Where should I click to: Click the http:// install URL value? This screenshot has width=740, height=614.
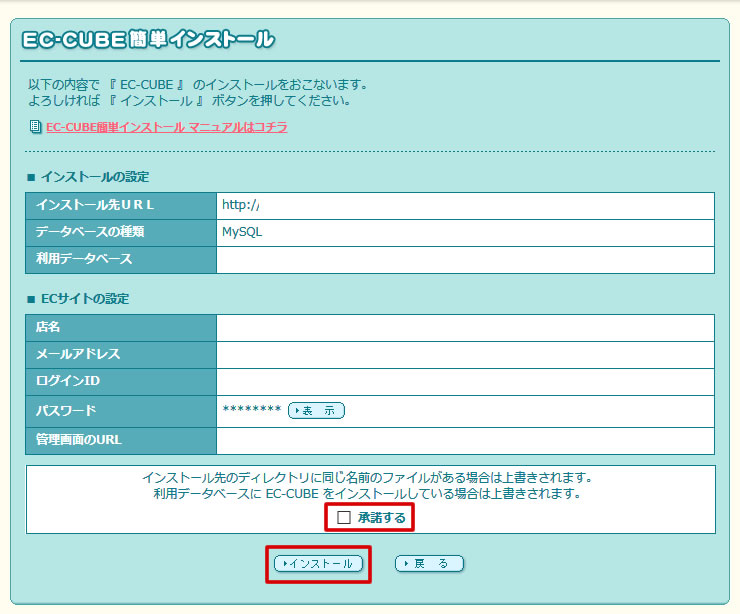click(241, 205)
